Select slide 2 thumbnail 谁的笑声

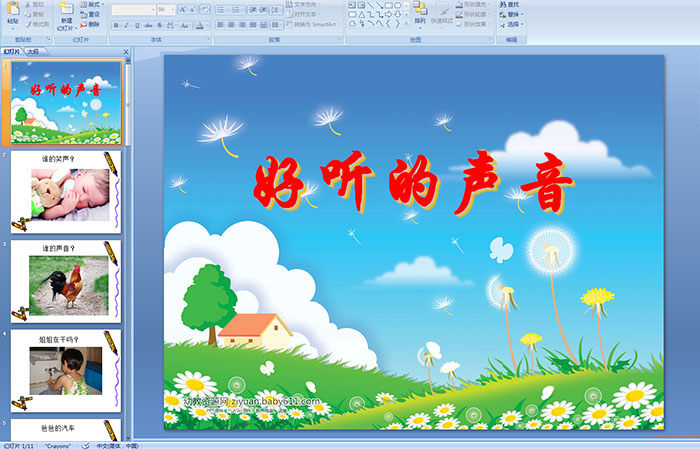66,192
